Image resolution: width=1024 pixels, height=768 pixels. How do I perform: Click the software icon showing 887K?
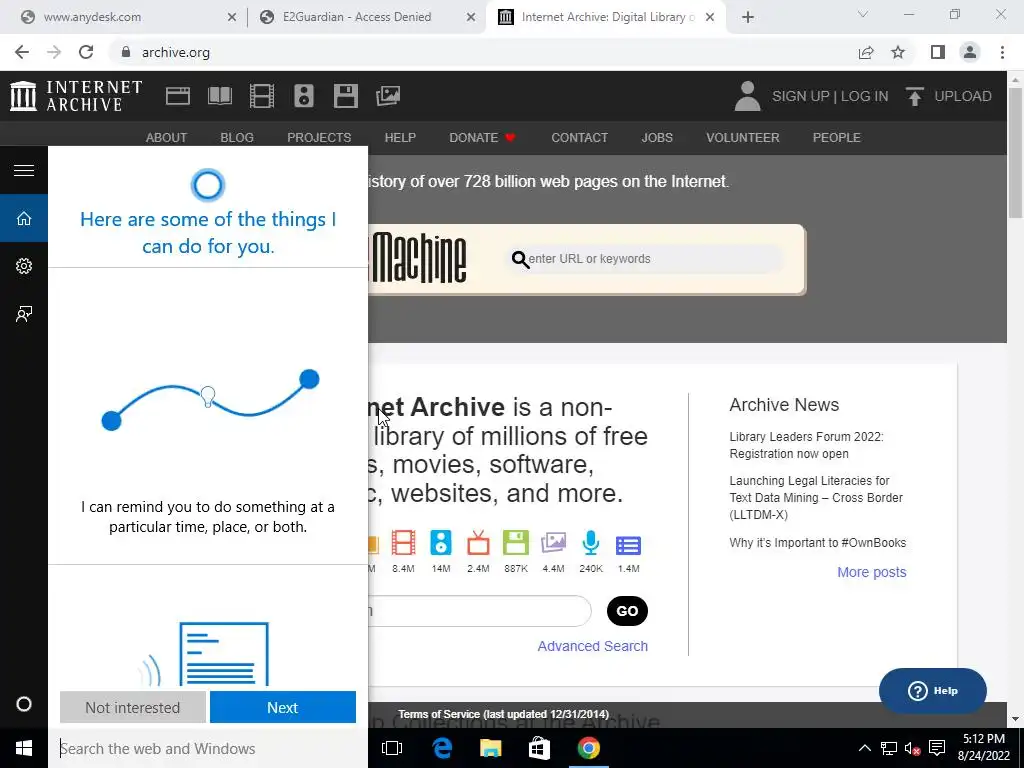coord(516,543)
